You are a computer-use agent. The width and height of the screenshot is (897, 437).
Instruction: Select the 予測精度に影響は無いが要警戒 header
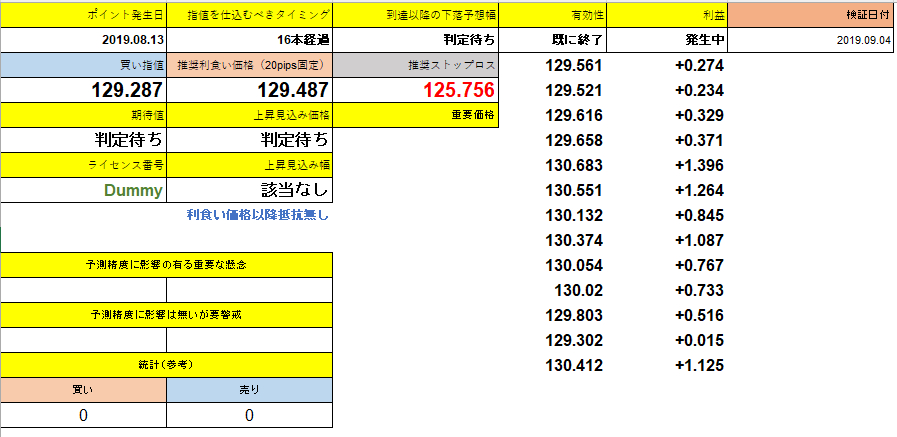pyautogui.click(x=166, y=315)
